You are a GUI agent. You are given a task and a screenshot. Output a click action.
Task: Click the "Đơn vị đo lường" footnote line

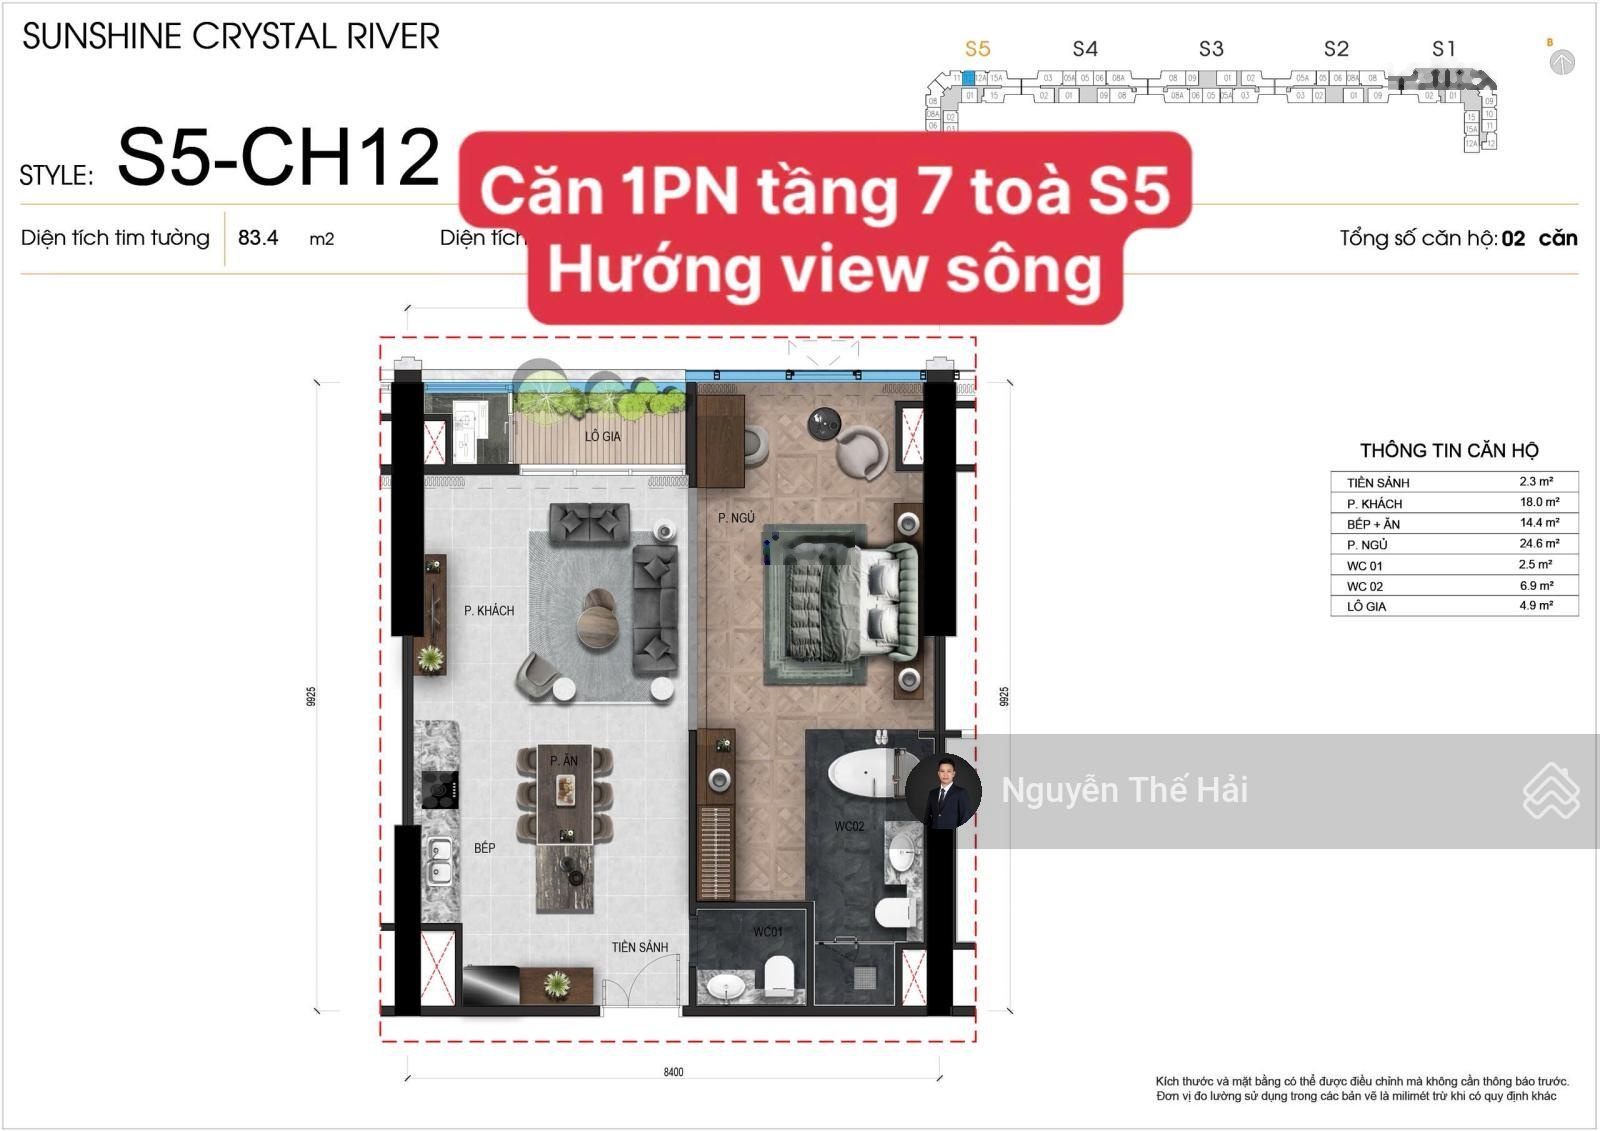point(1356,1096)
